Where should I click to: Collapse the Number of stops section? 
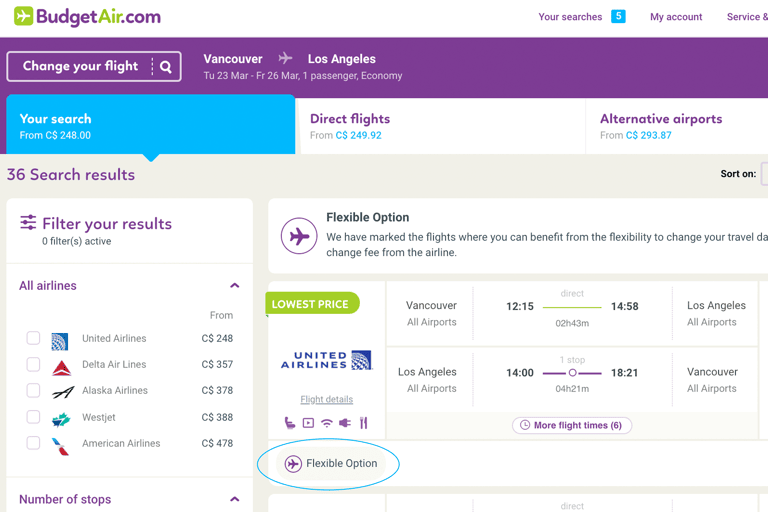pyautogui.click(x=235, y=499)
